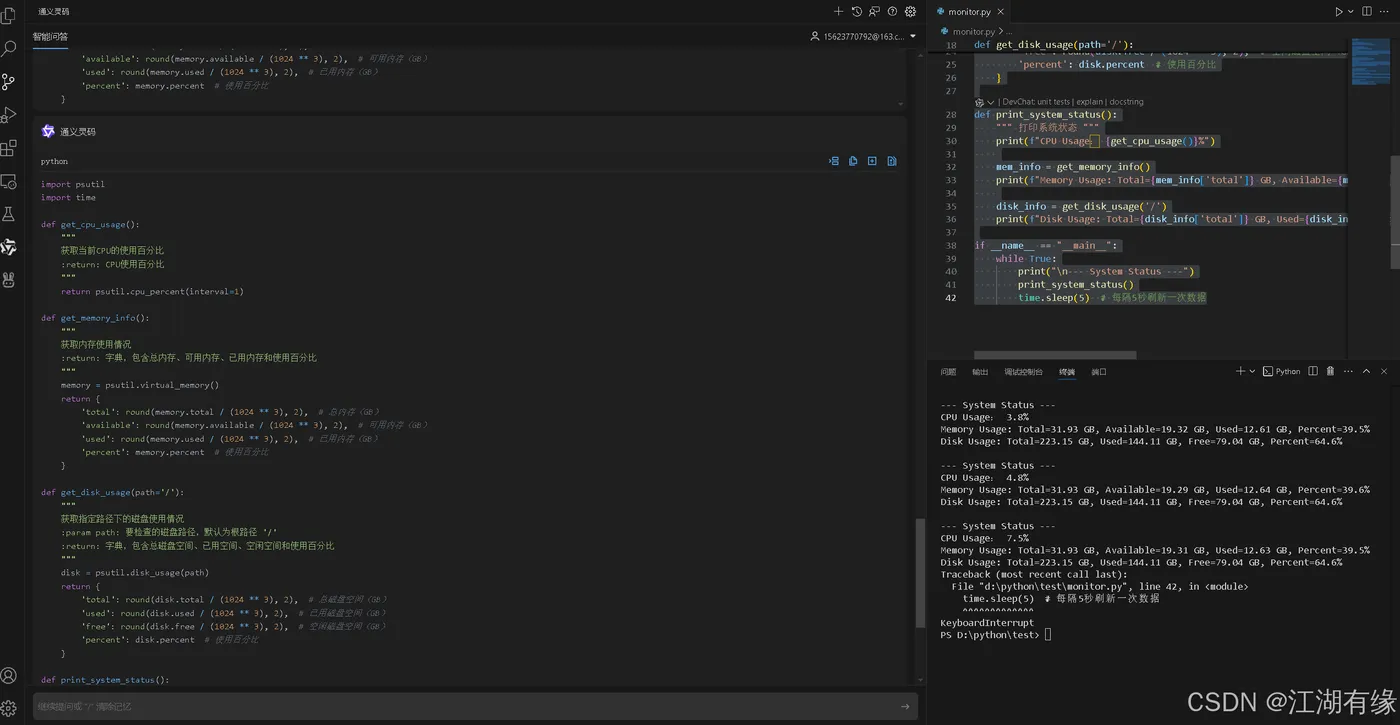The height and width of the screenshot is (725, 1400).
Task: Copy the python code block
Action: point(853,161)
